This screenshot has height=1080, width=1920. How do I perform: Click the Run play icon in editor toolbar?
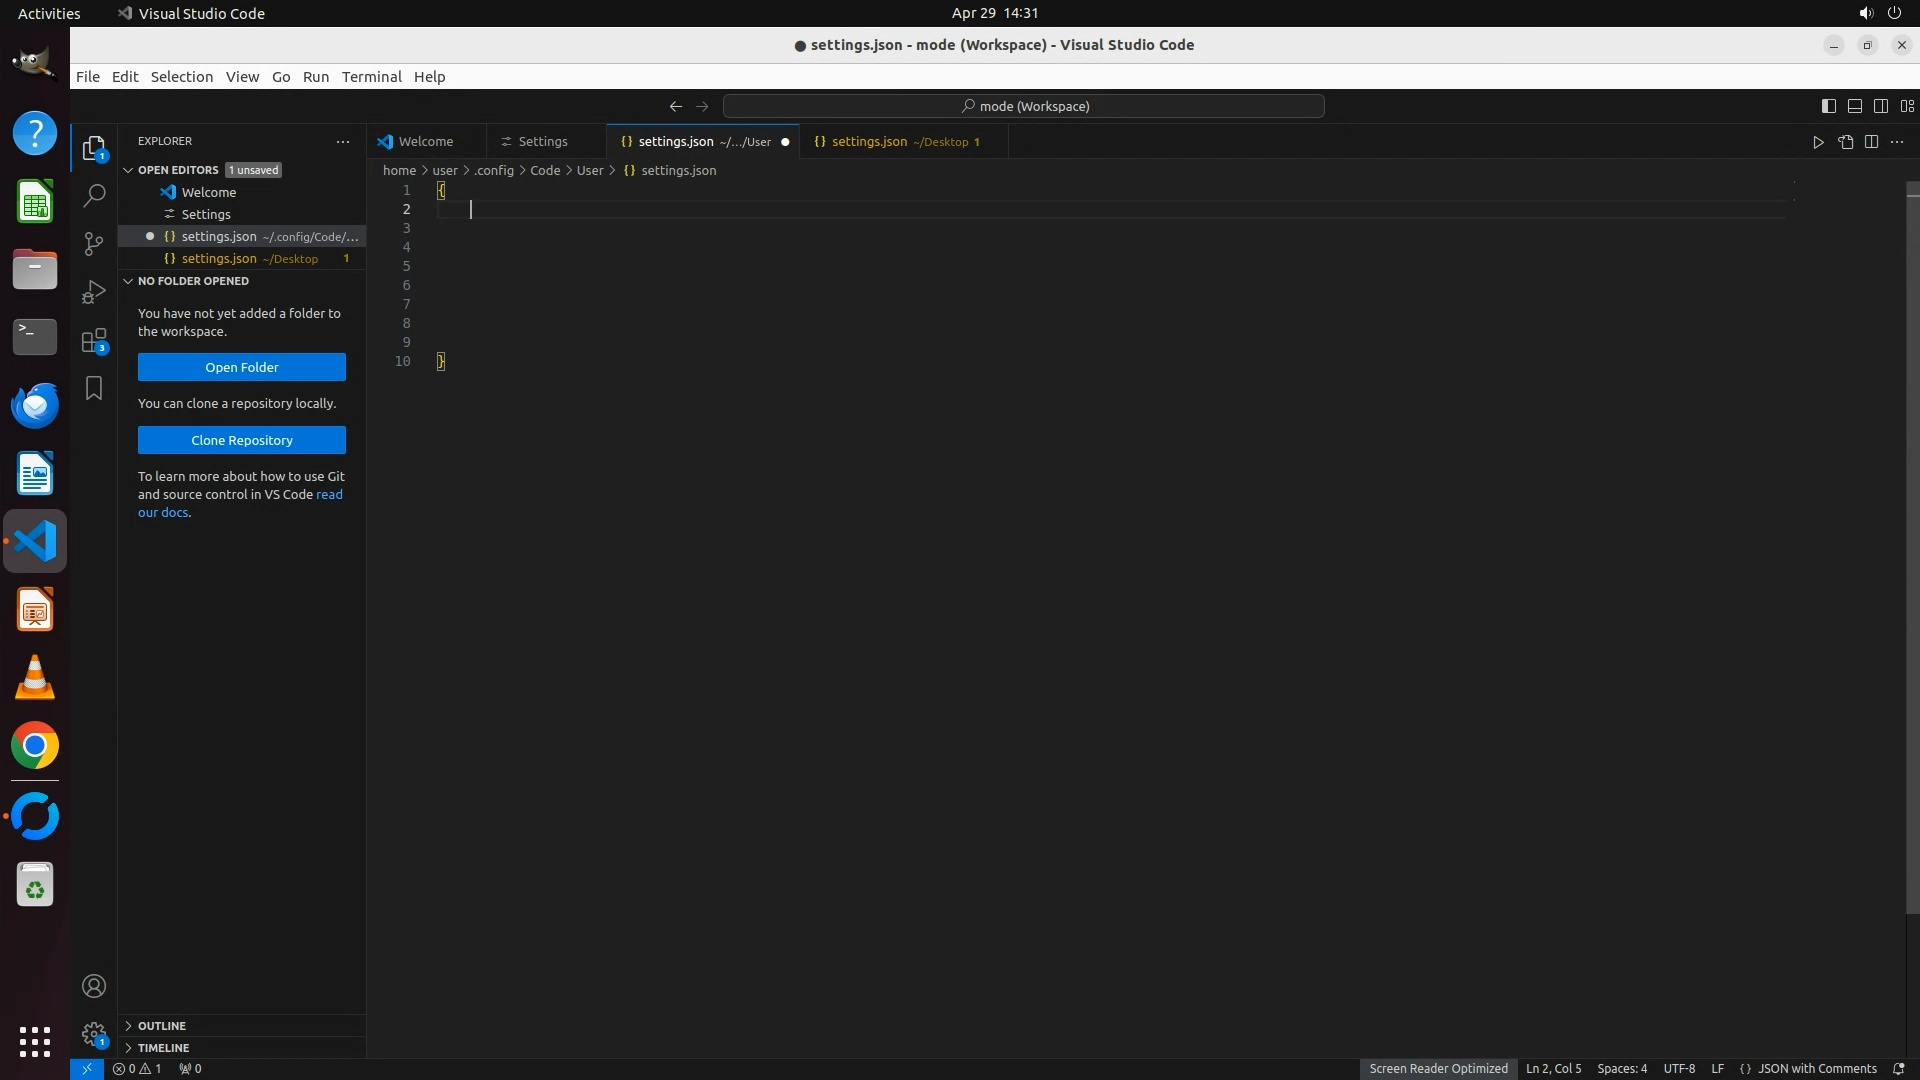click(x=1818, y=142)
